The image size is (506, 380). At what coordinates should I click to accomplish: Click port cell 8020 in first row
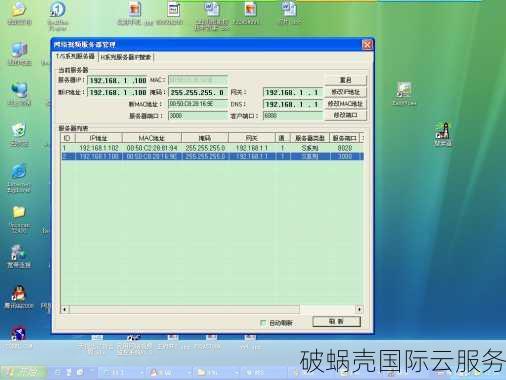pos(345,148)
